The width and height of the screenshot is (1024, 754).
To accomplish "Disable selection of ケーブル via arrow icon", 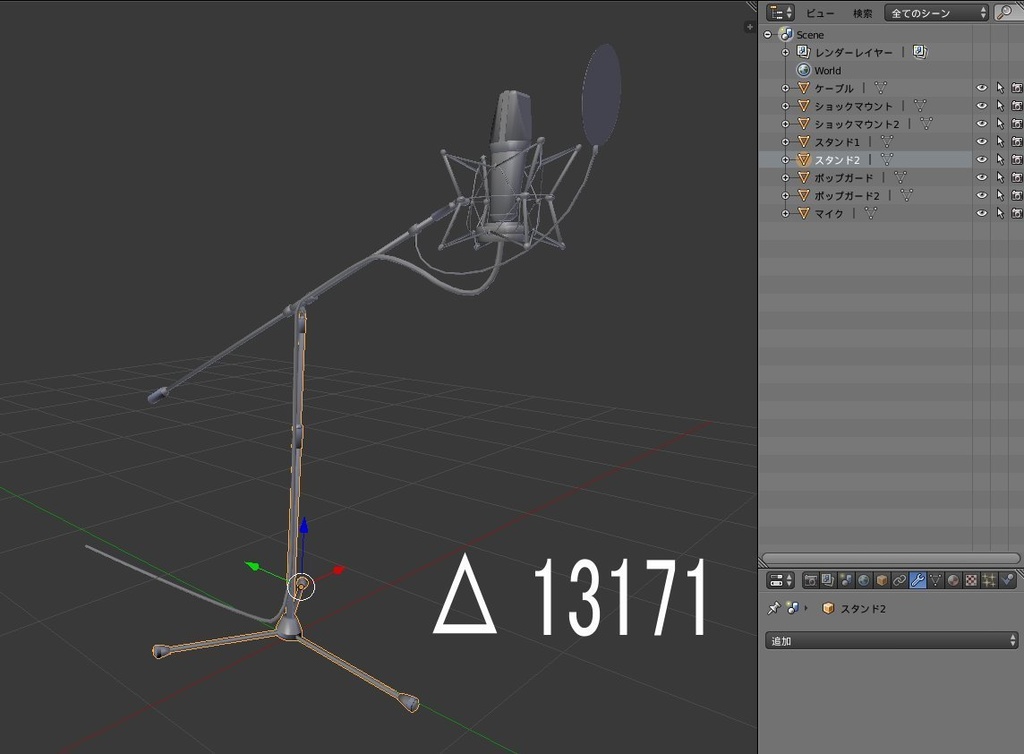I will (x=1000, y=87).
